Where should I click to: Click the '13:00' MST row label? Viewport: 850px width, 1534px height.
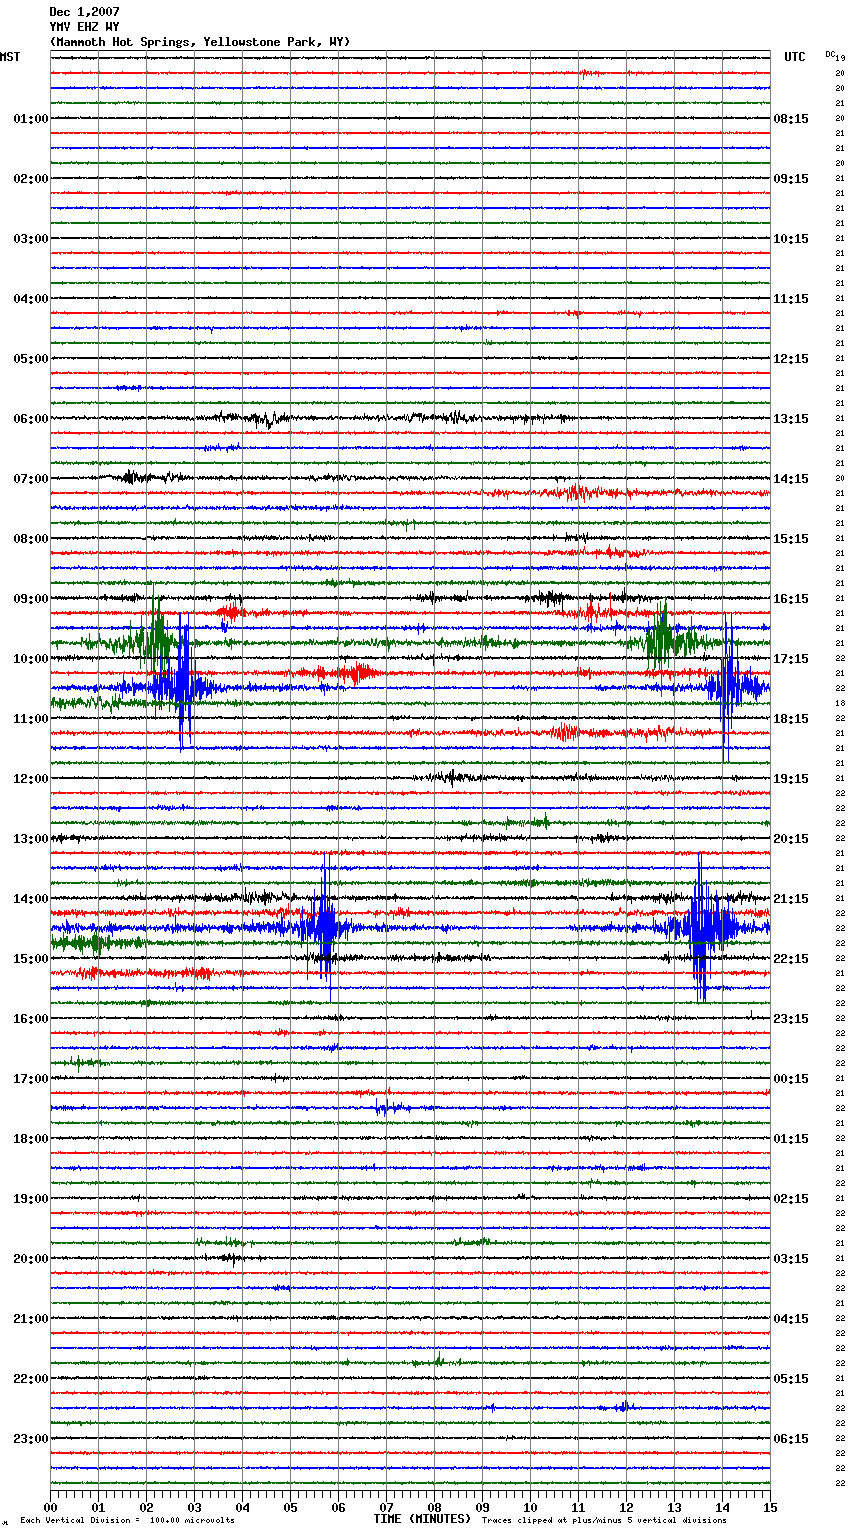31,839
